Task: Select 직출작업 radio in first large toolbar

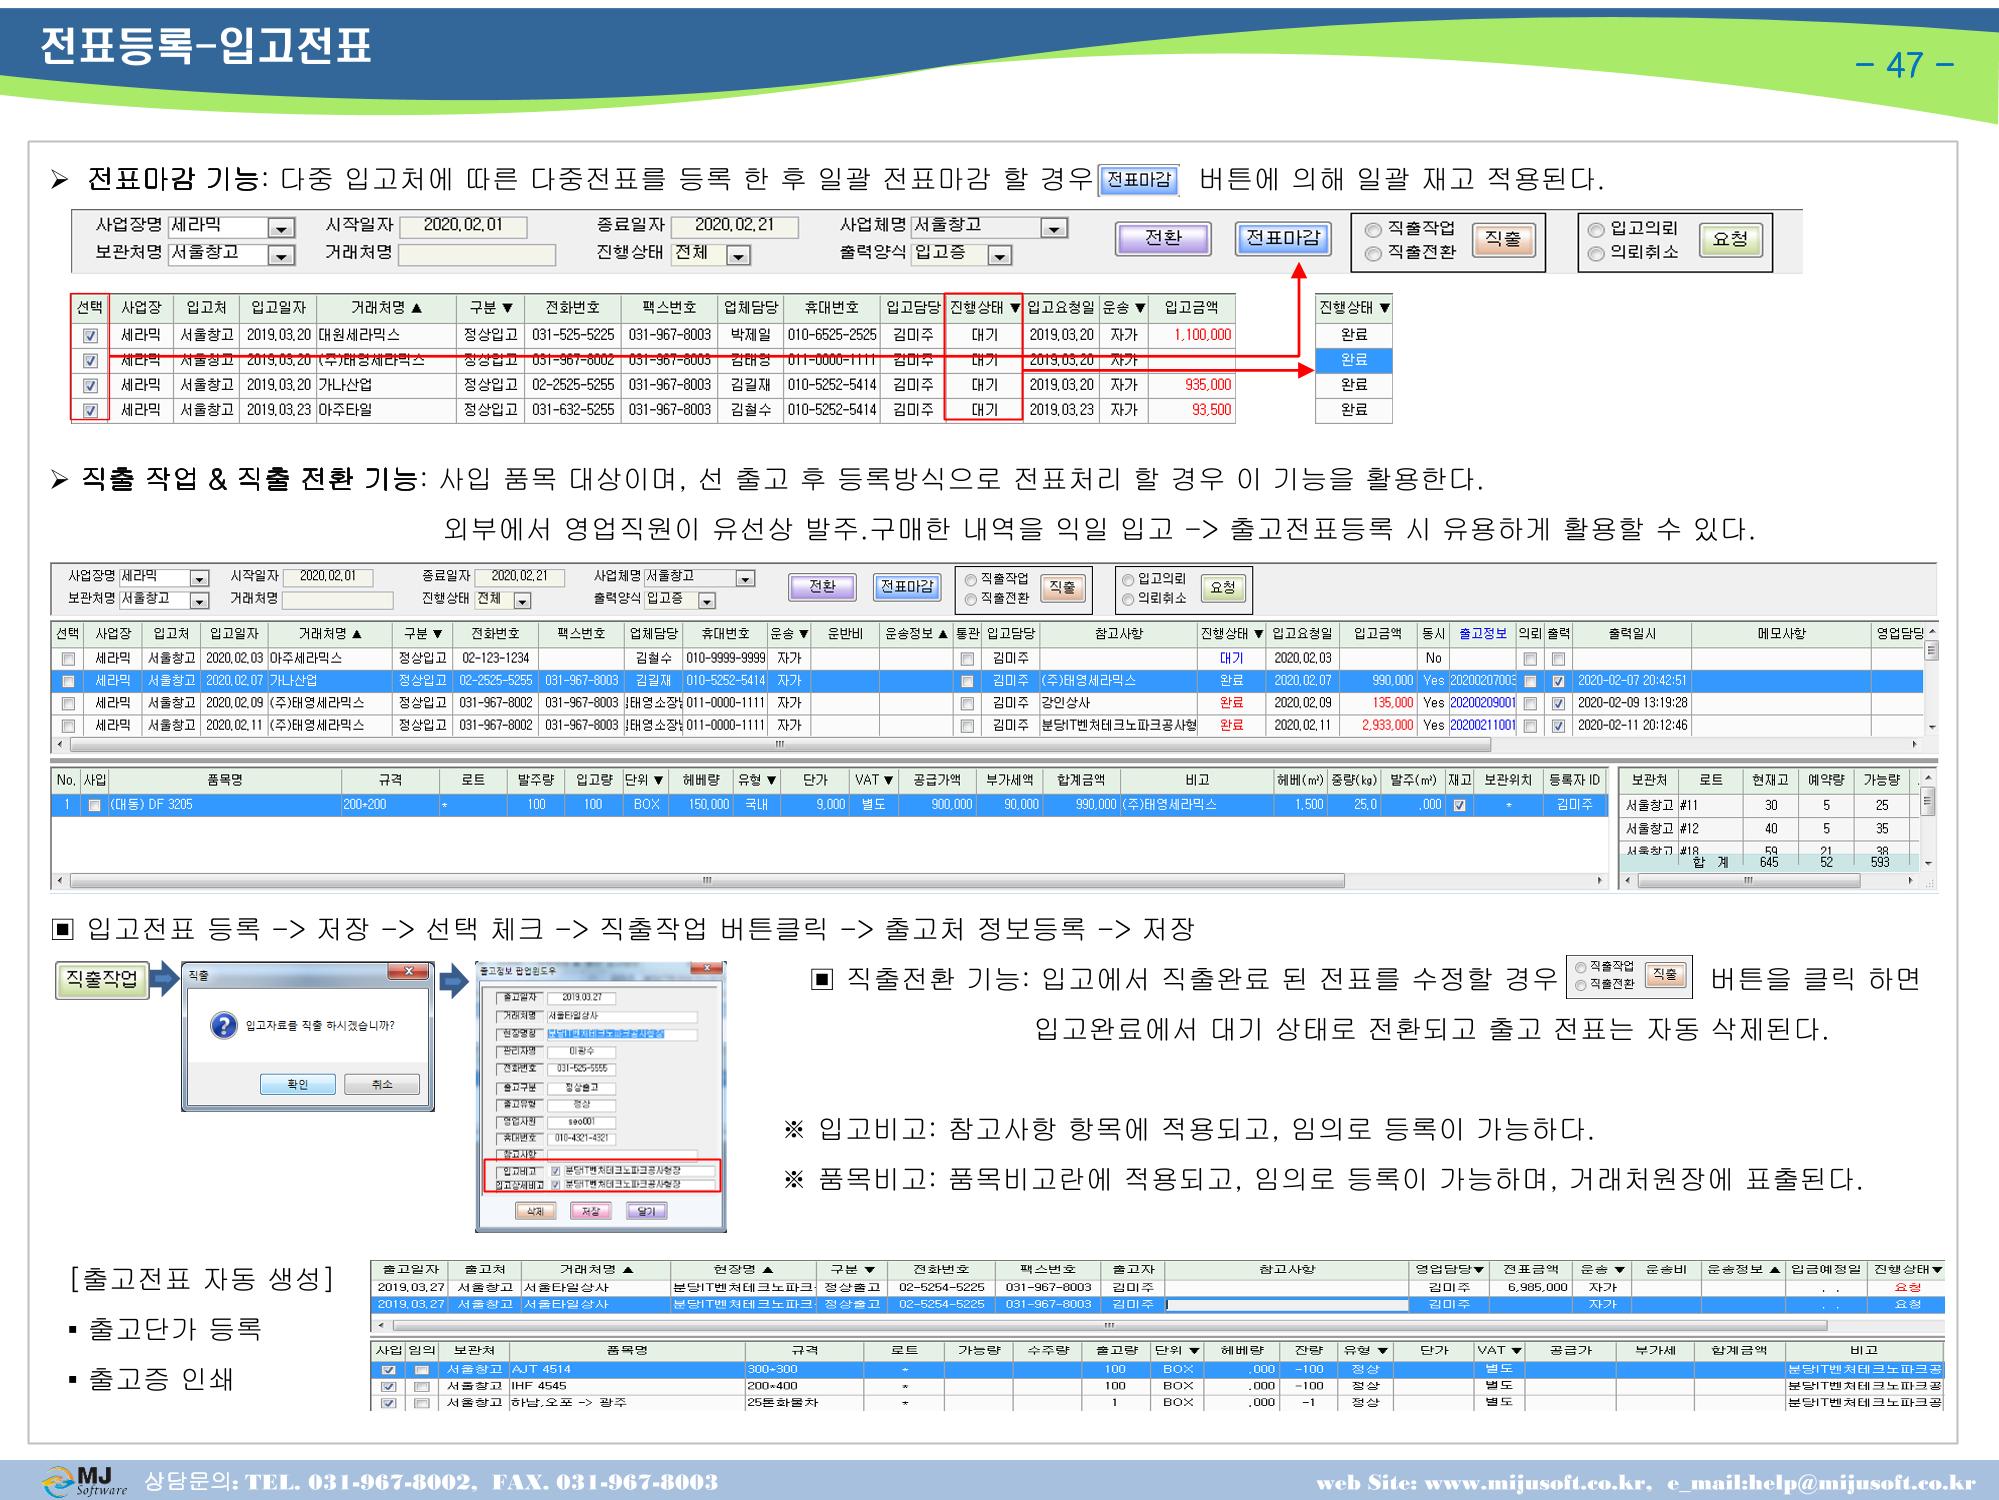Action: [x=1373, y=229]
